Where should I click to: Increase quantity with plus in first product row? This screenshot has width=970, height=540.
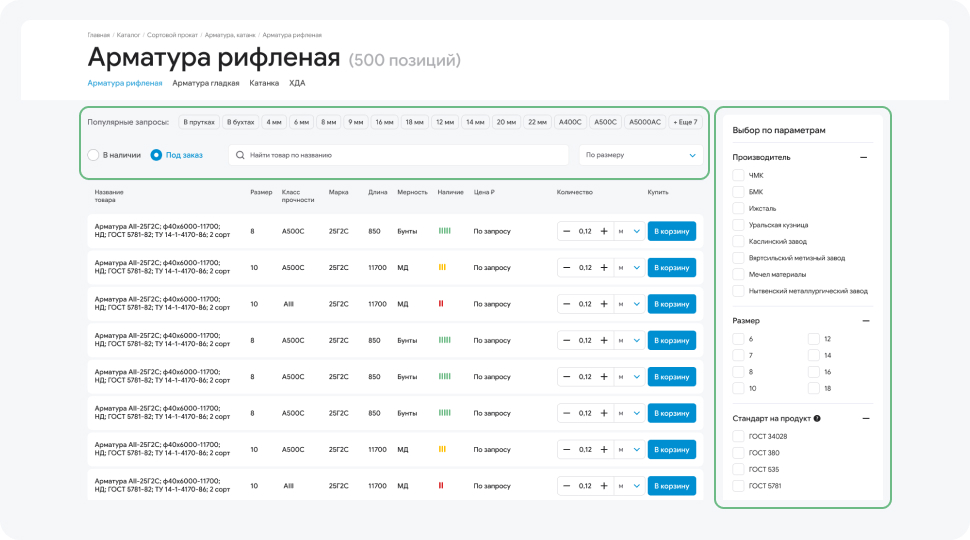coord(604,231)
